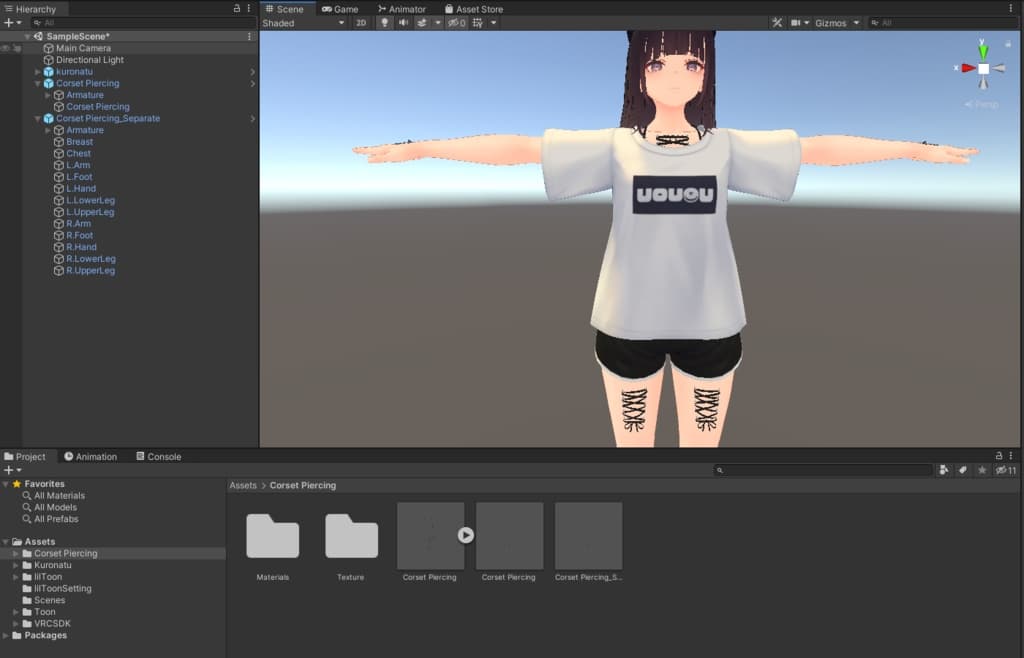Lock the Hierarchy panel with the padlock icon
This screenshot has width=1024, height=658.
(x=237, y=8)
